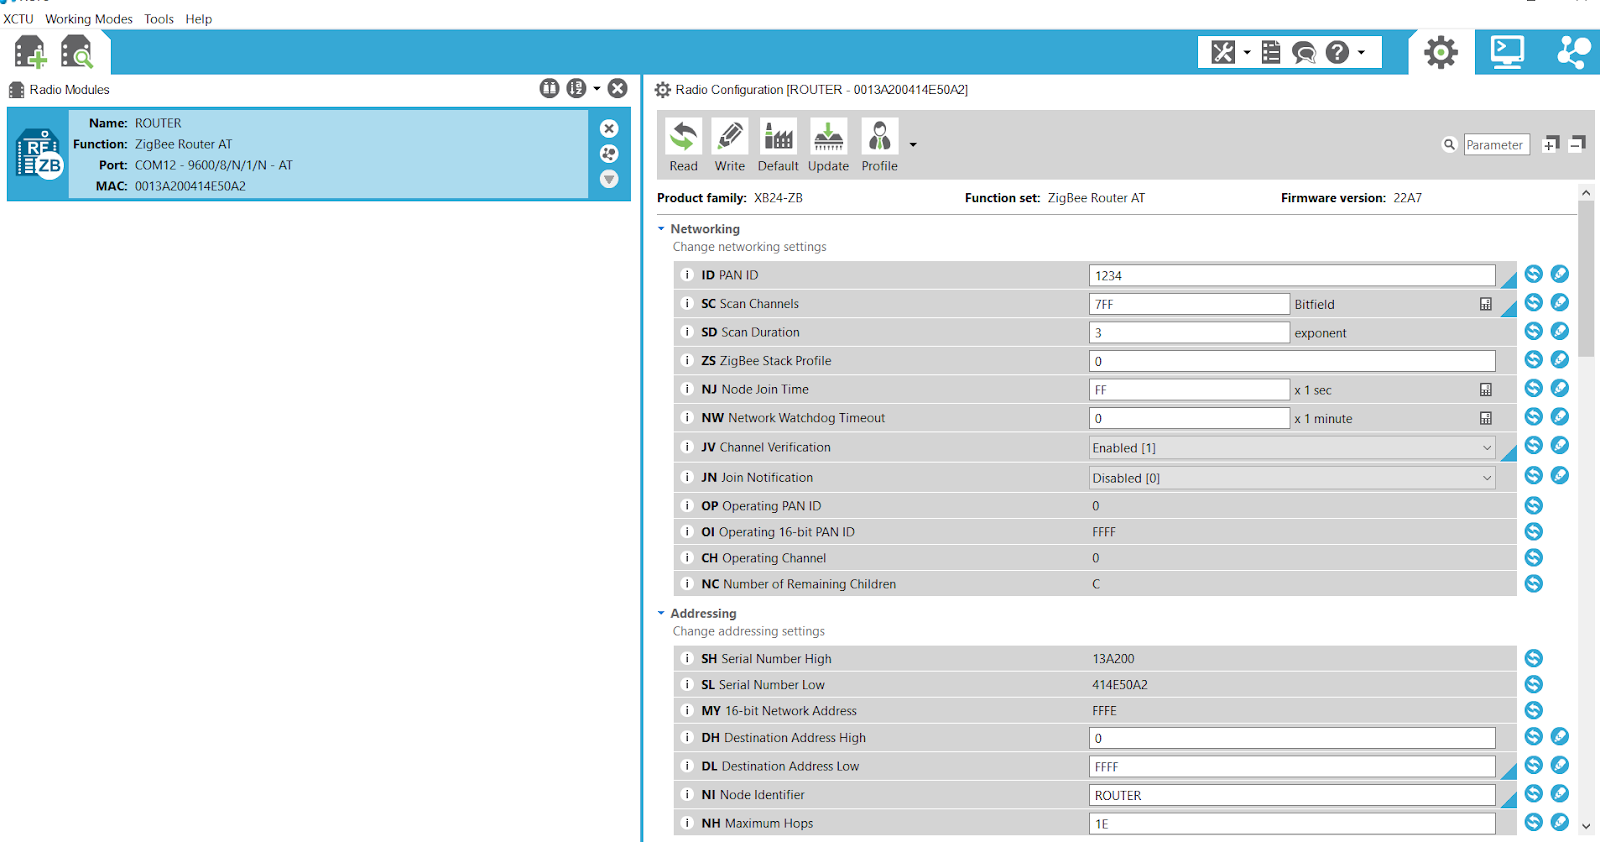Open the Help menu
Image resolution: width=1600 pixels, height=842 pixels.
tap(198, 19)
